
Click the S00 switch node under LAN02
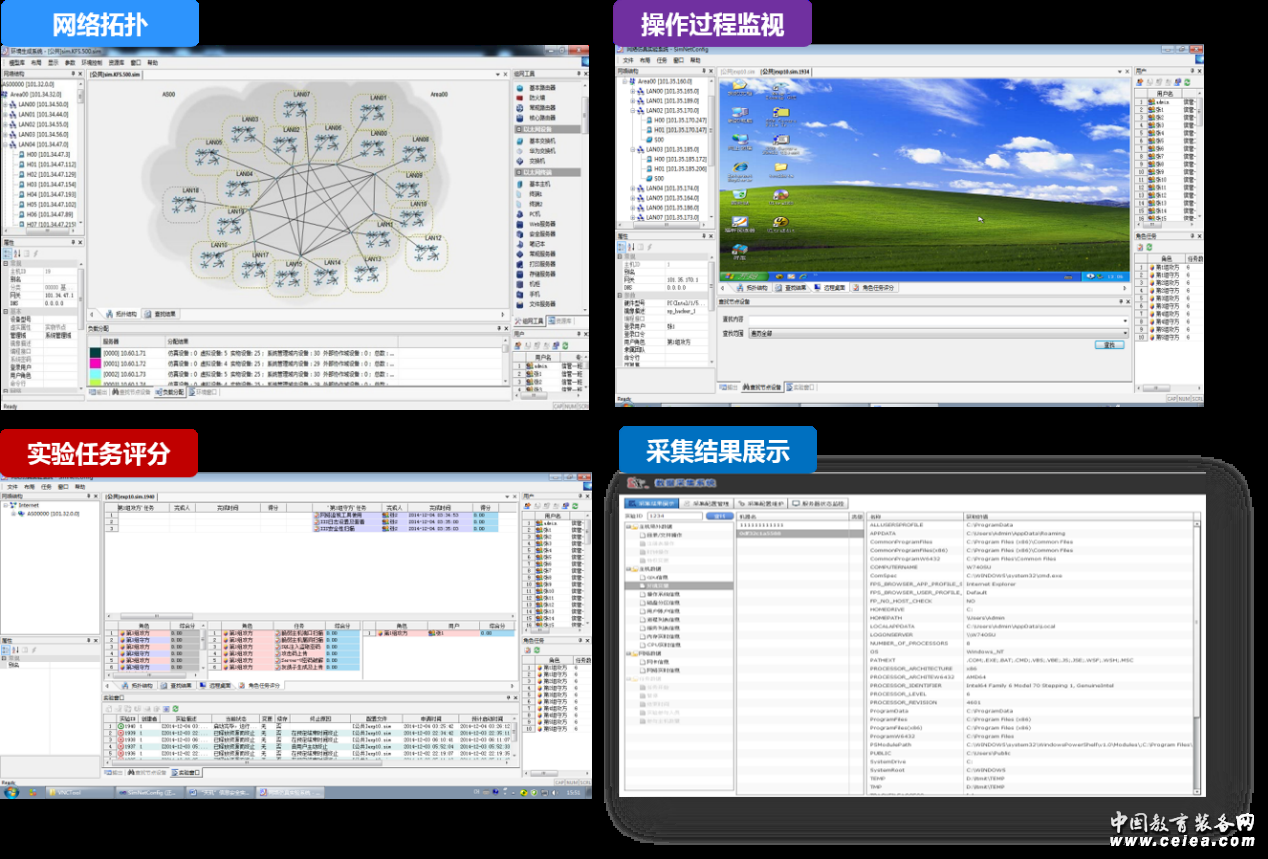click(x=658, y=139)
